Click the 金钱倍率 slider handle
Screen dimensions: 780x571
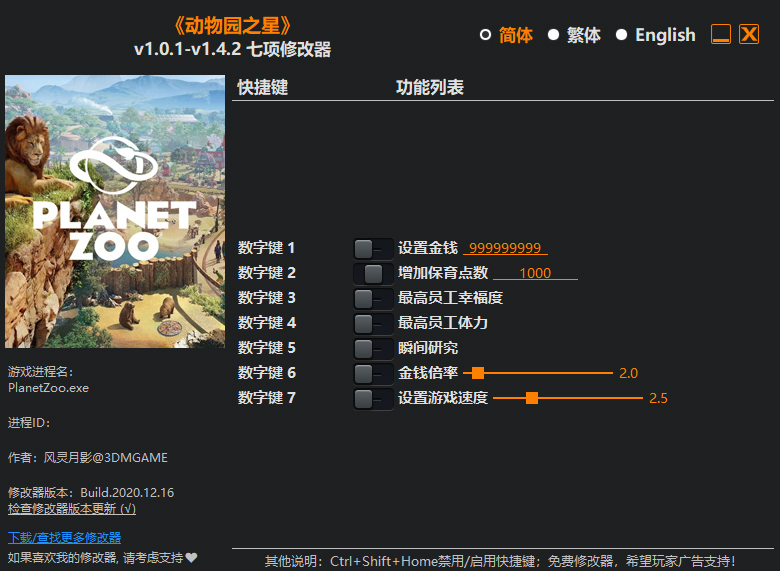(x=478, y=373)
